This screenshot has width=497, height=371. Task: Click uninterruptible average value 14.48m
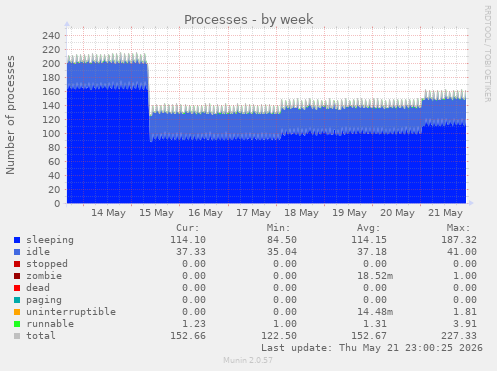(x=375, y=312)
